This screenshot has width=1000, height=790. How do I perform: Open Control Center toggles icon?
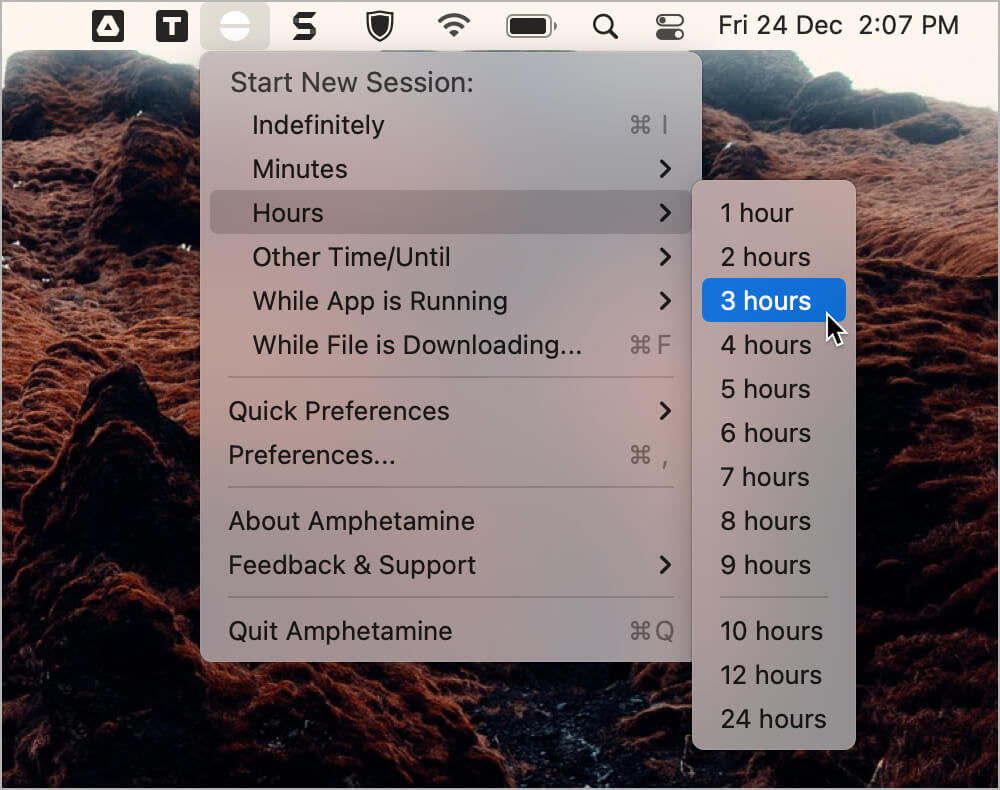pos(670,27)
